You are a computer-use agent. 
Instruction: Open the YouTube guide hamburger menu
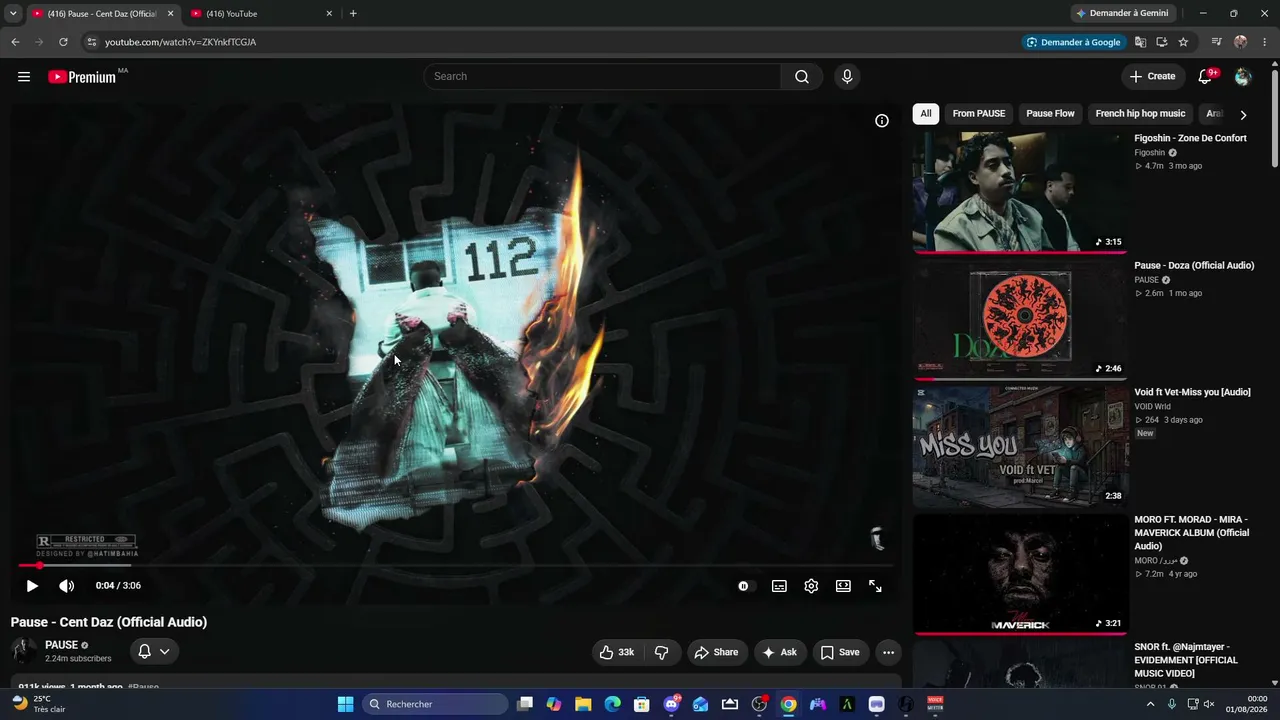pos(24,77)
